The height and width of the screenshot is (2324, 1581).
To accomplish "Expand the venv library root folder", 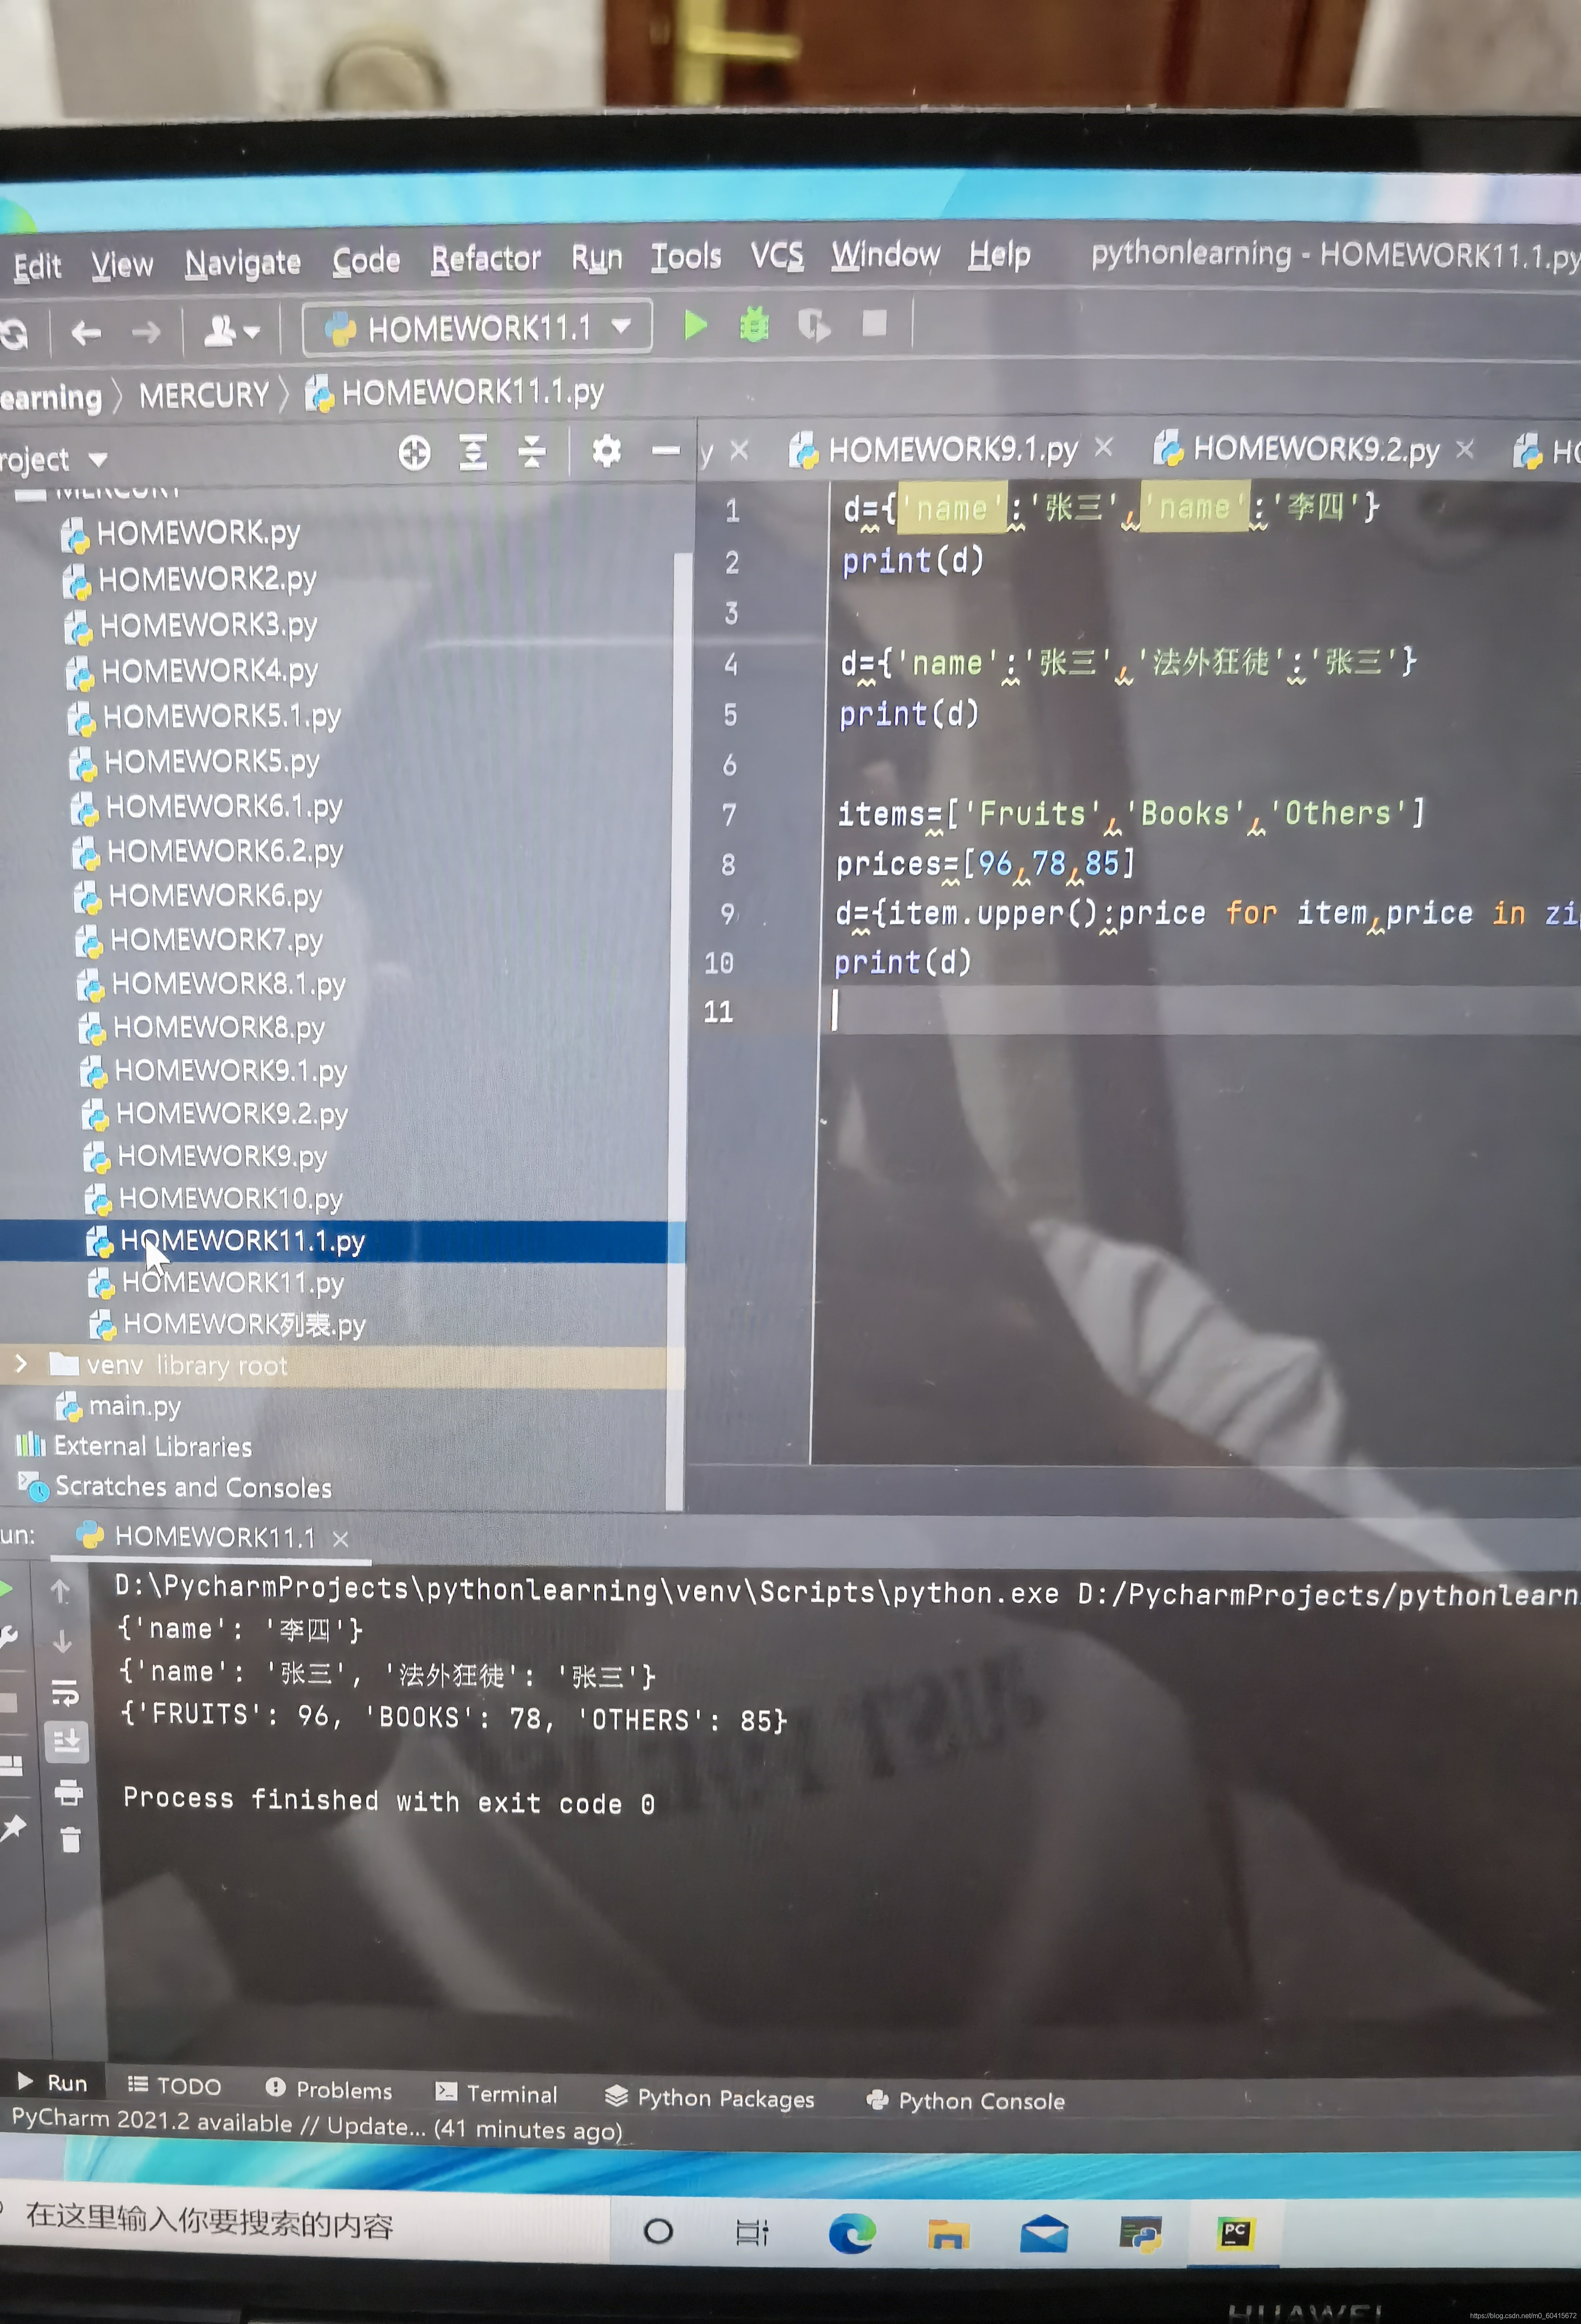I will tap(21, 1364).
